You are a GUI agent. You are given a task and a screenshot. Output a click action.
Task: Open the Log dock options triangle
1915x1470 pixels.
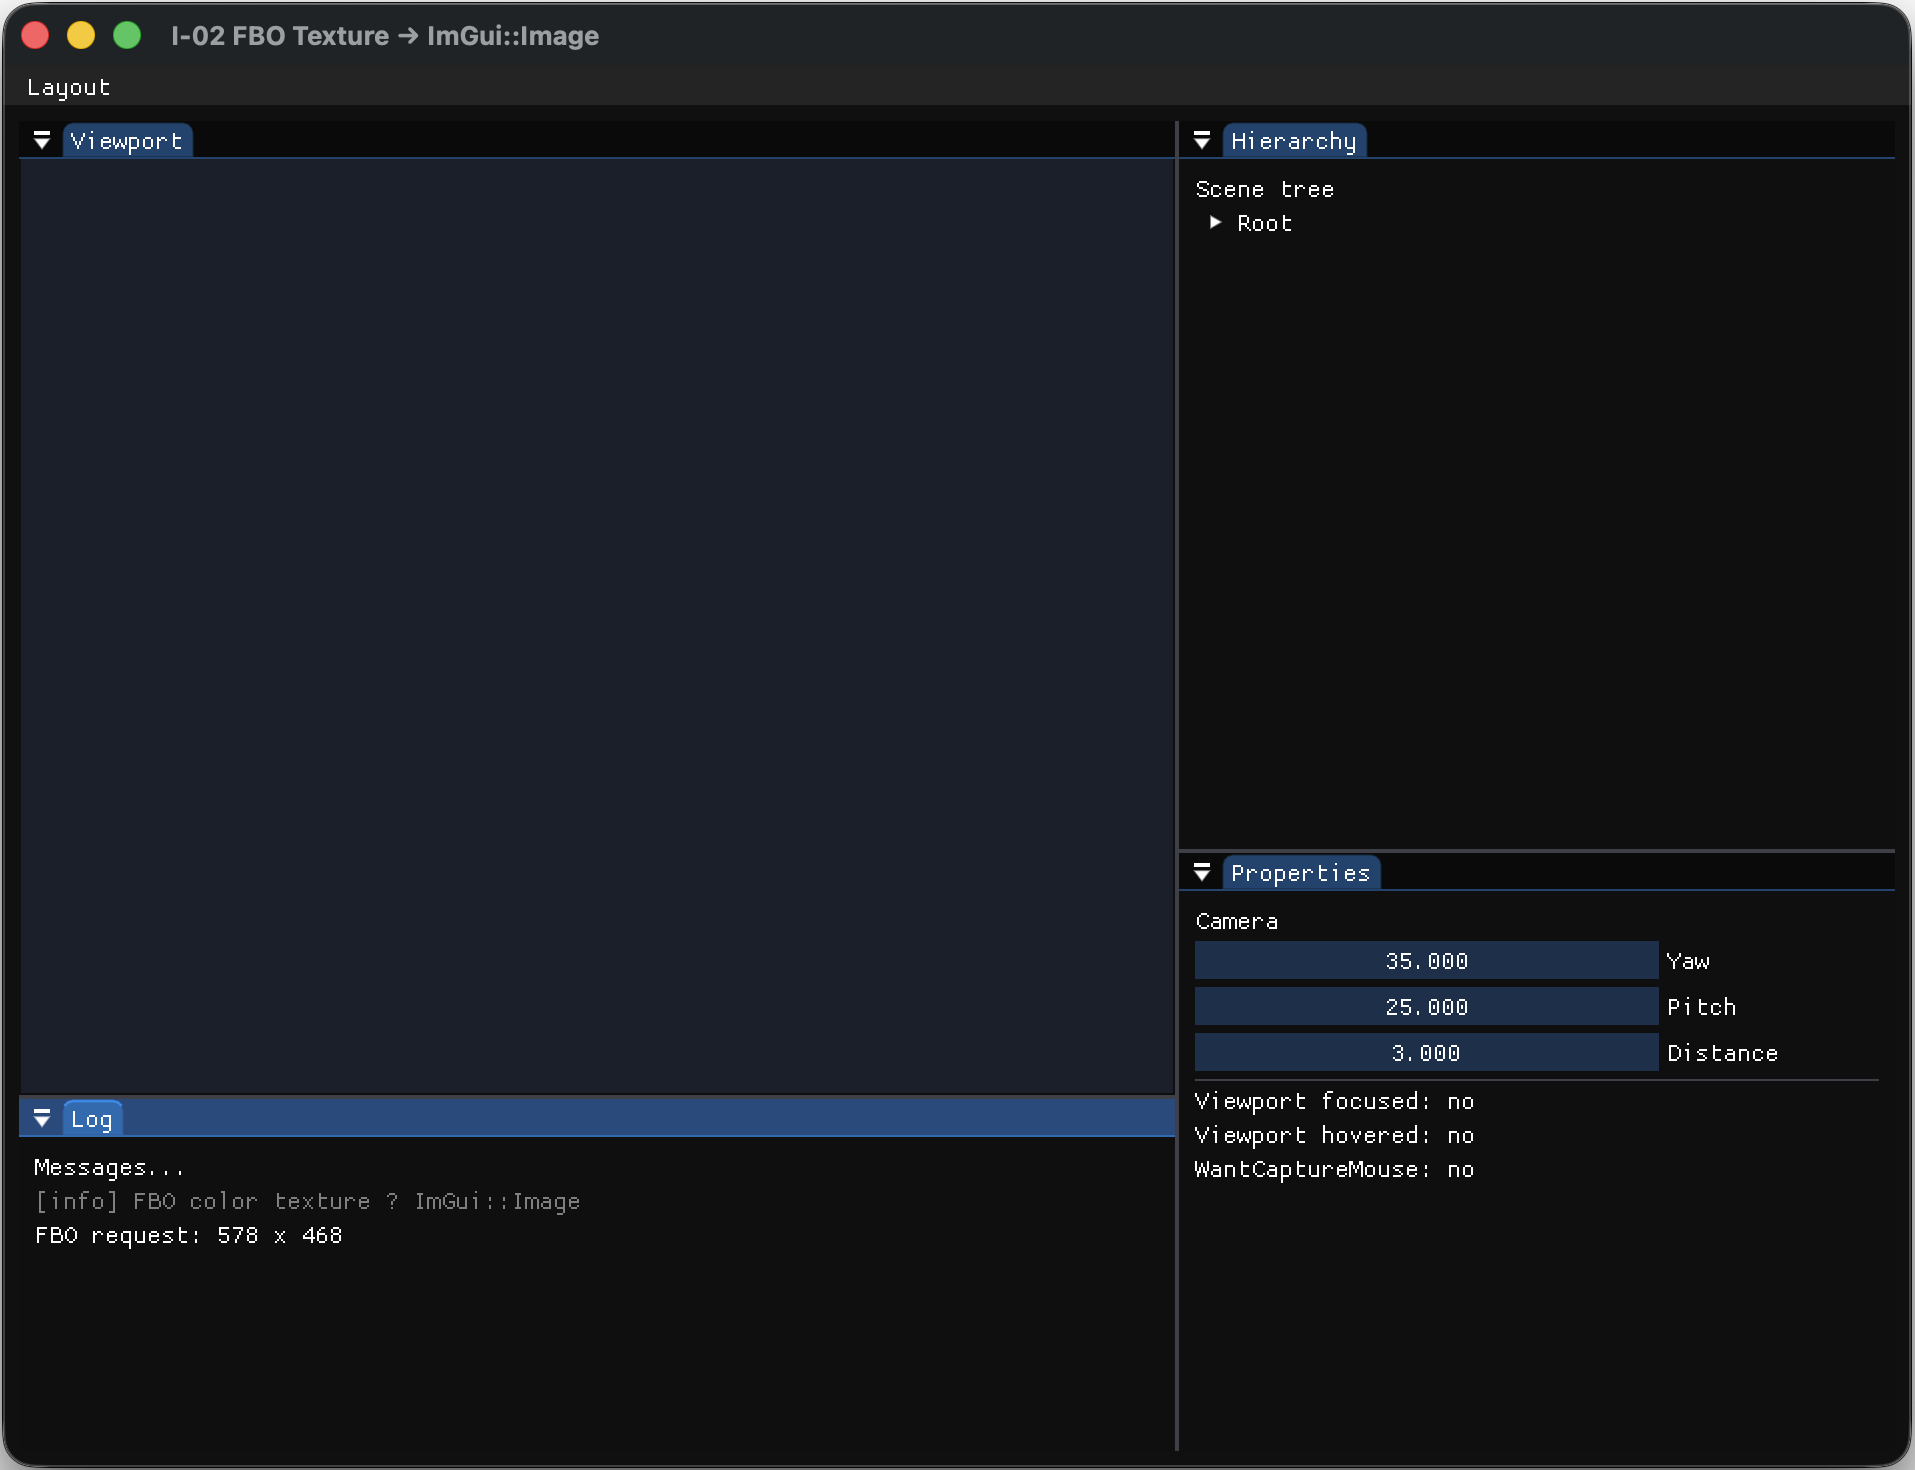(x=42, y=1118)
